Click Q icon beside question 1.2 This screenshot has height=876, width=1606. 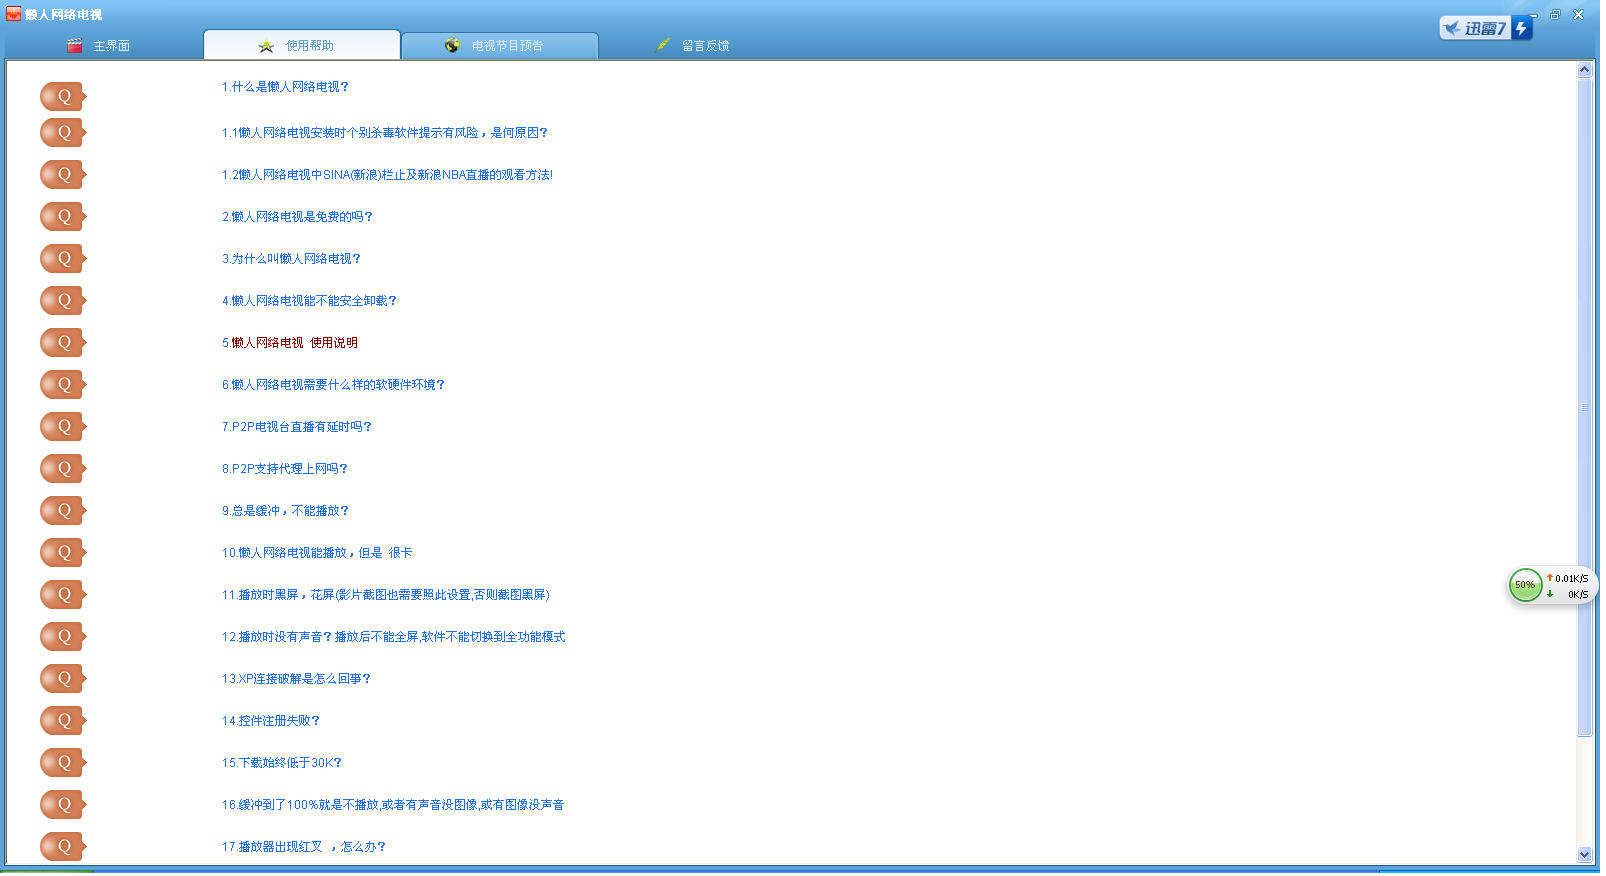pyautogui.click(x=63, y=175)
